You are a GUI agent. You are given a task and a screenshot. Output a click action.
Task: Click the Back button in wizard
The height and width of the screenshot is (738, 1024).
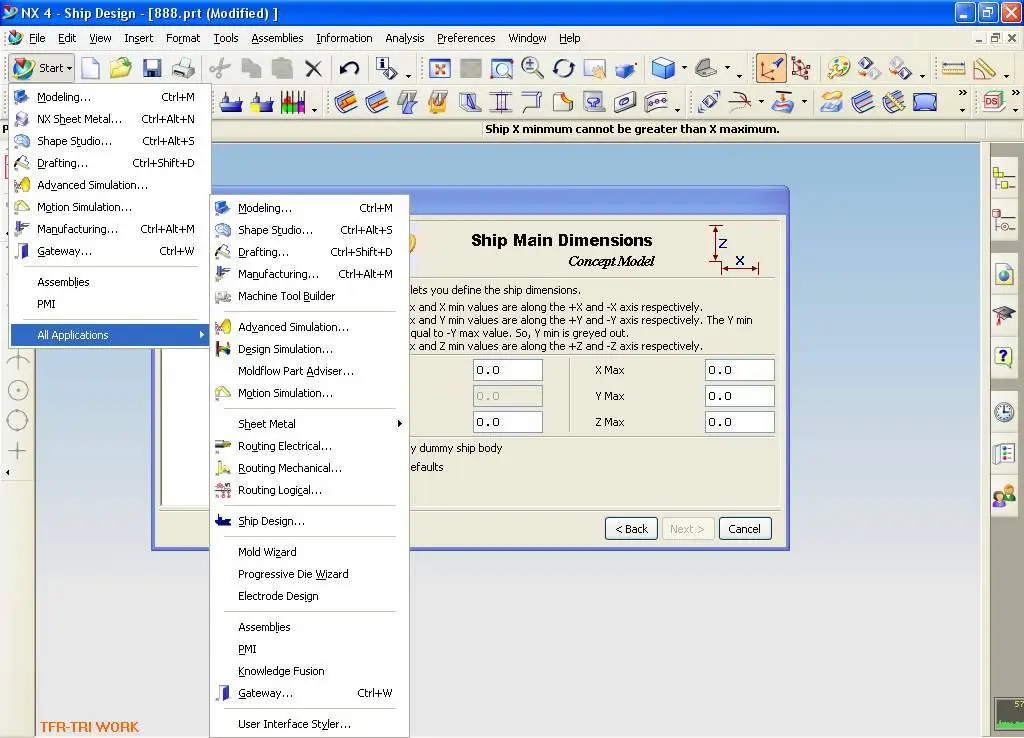[631, 529]
